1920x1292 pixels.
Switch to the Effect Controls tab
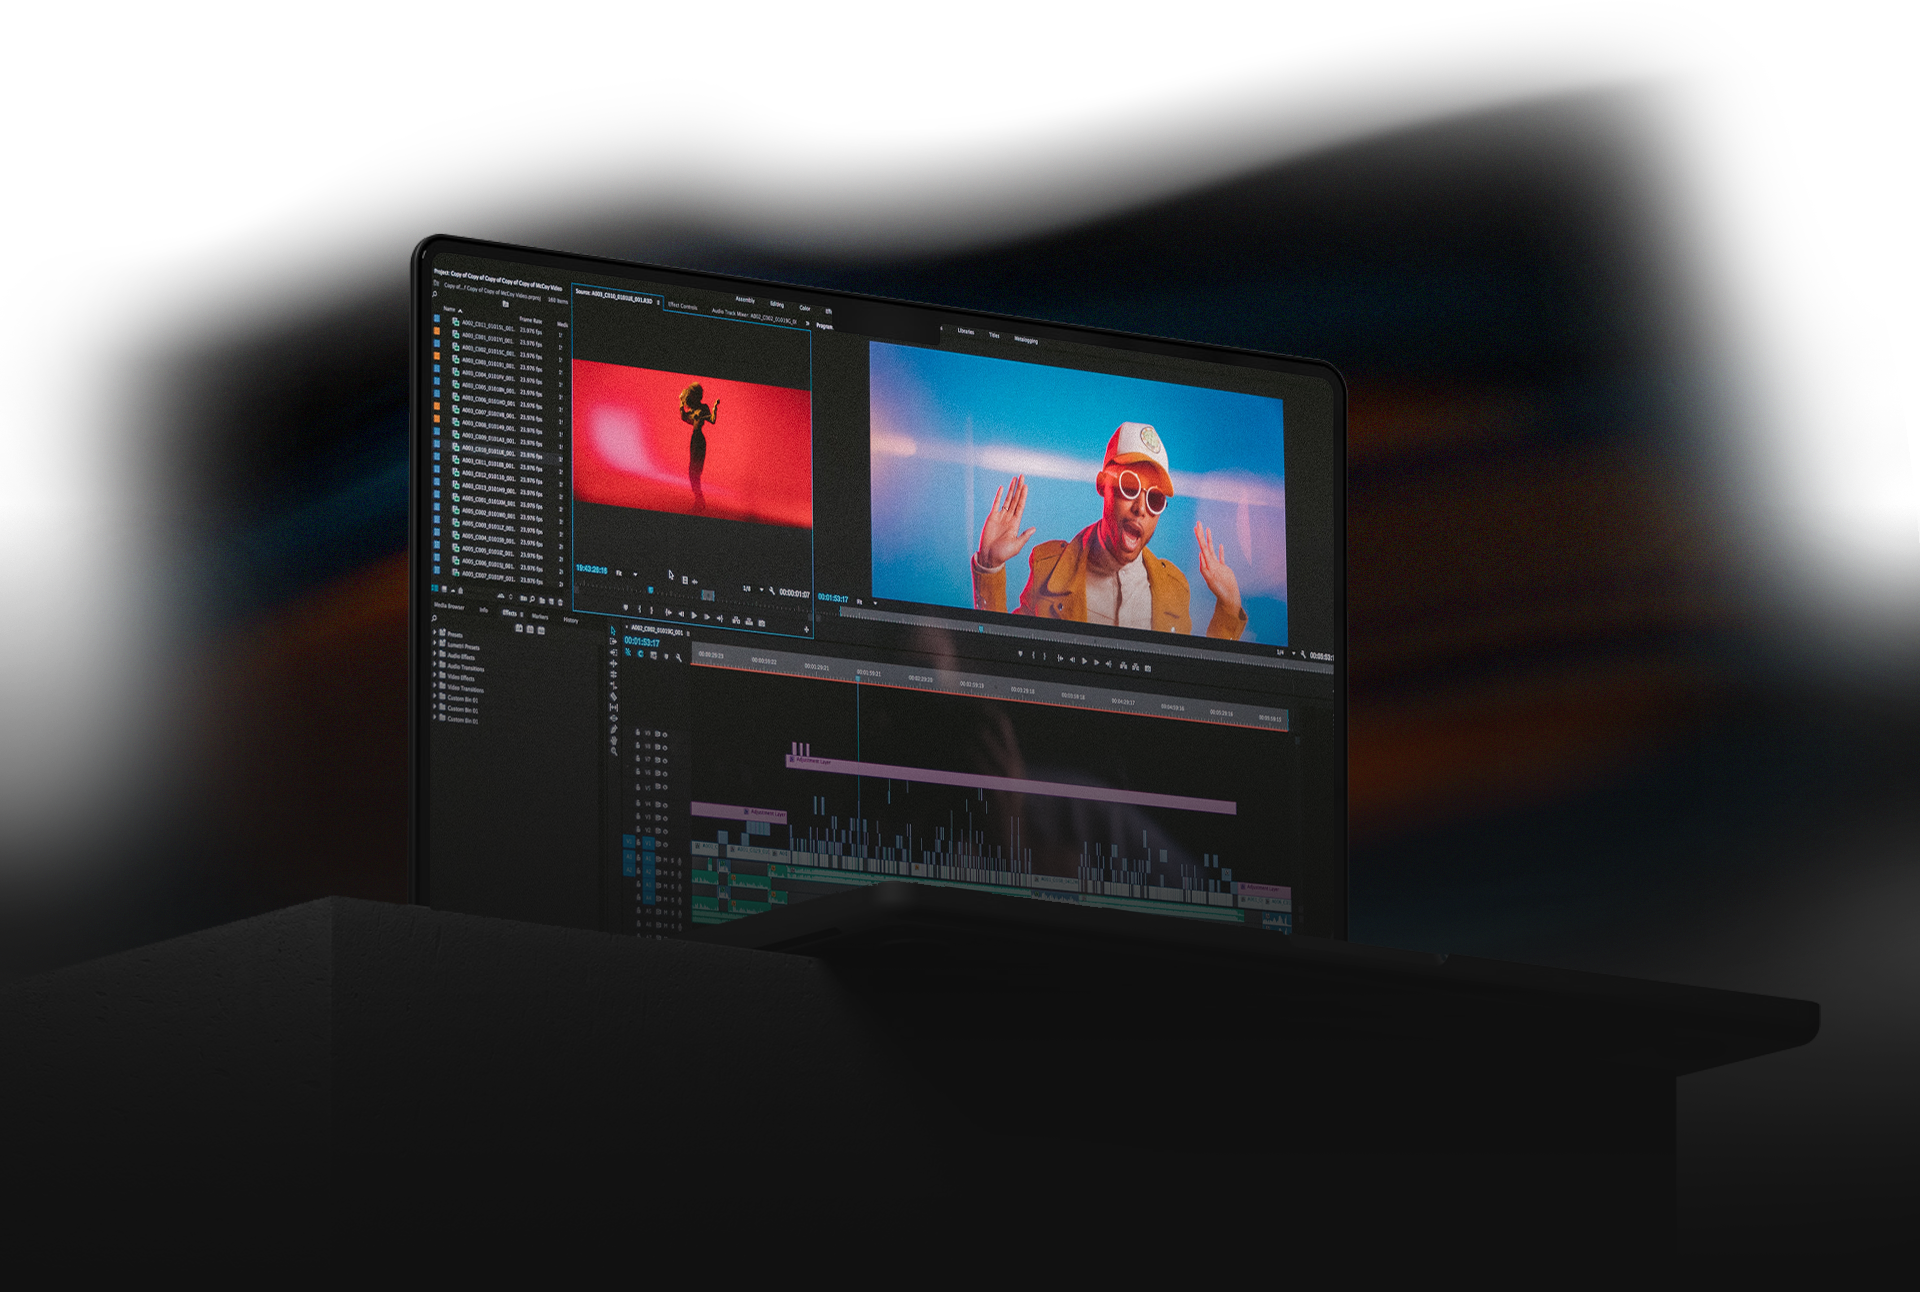(682, 306)
